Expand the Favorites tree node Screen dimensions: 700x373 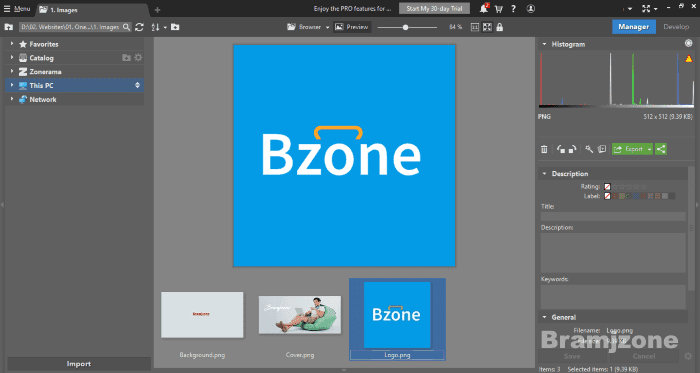pyautogui.click(x=12, y=44)
